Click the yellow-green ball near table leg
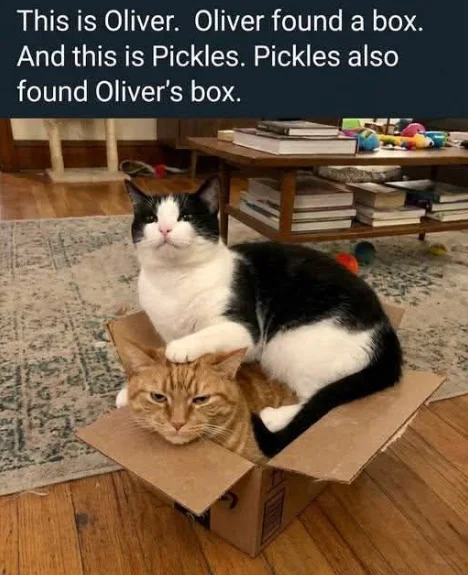This screenshot has width=468, height=575. pos(438,250)
